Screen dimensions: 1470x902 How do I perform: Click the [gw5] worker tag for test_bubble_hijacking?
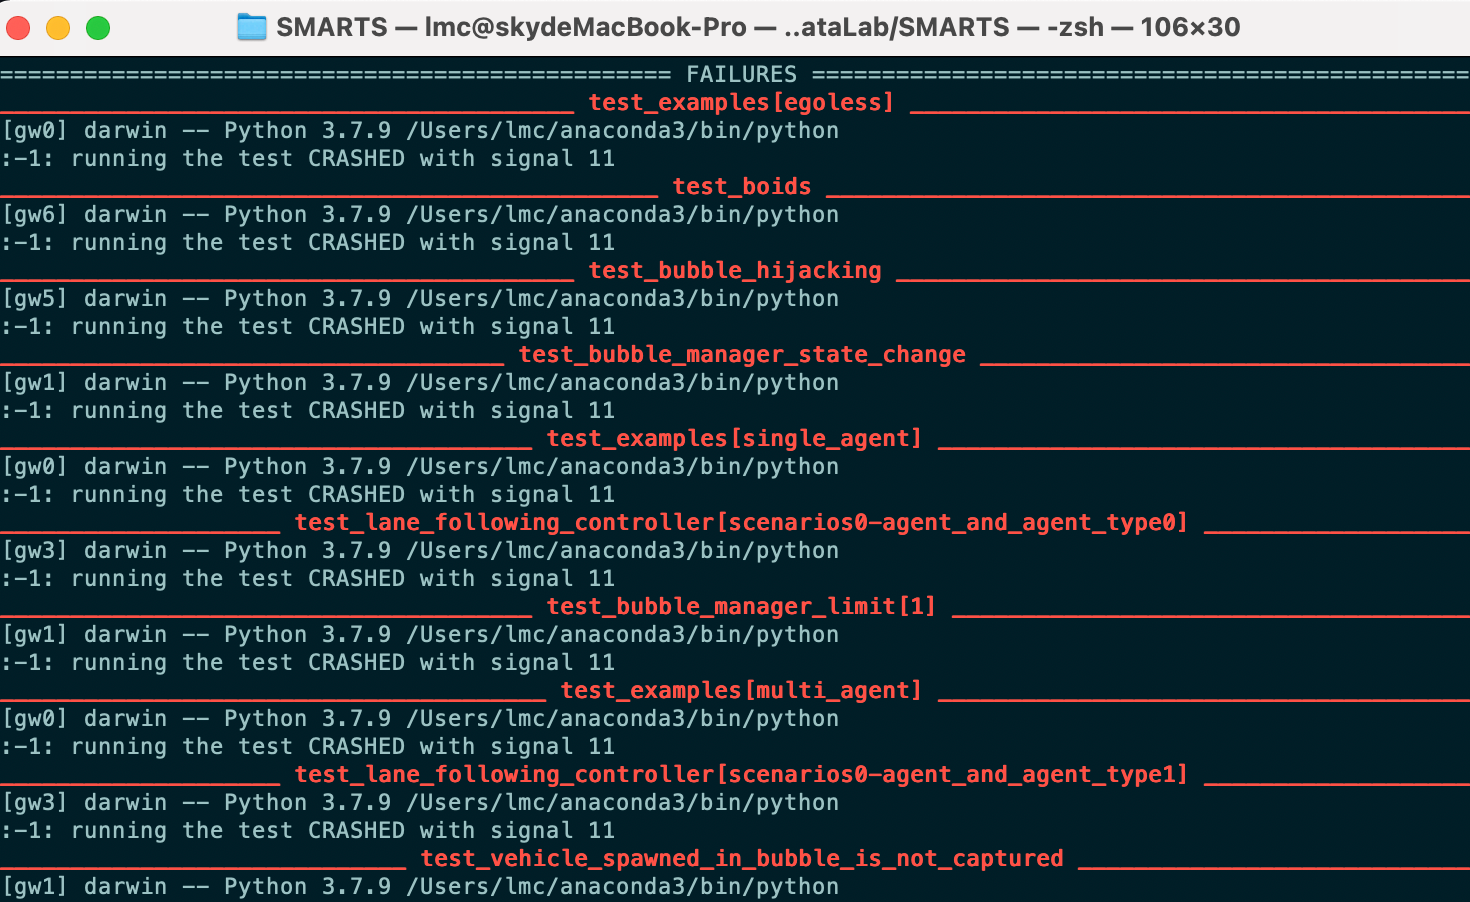point(30,298)
